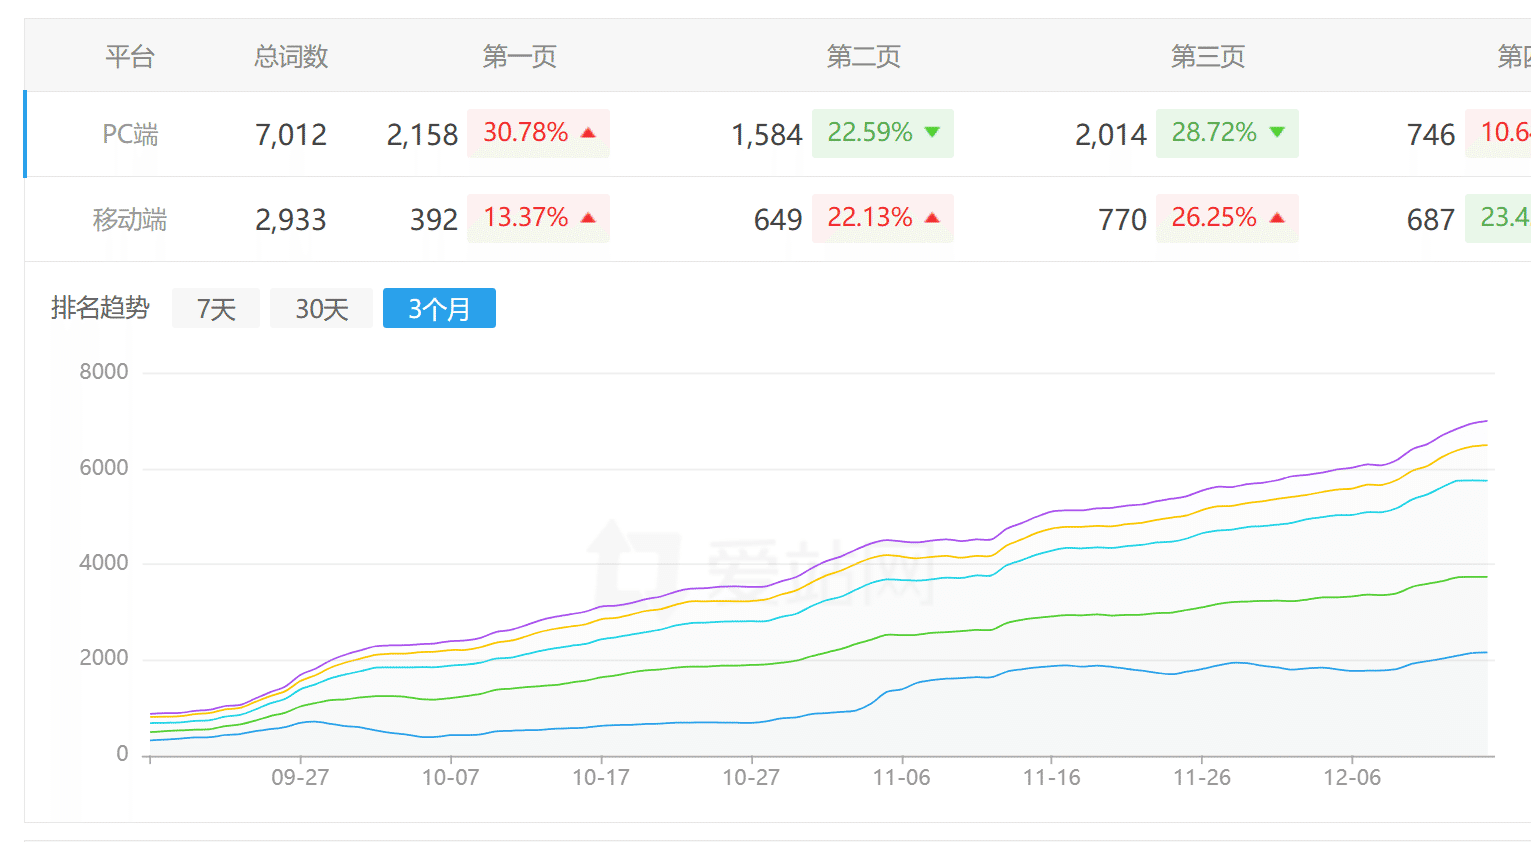Click the 10-17 date axis label
Viewport: 1531px width, 842px height.
[601, 777]
